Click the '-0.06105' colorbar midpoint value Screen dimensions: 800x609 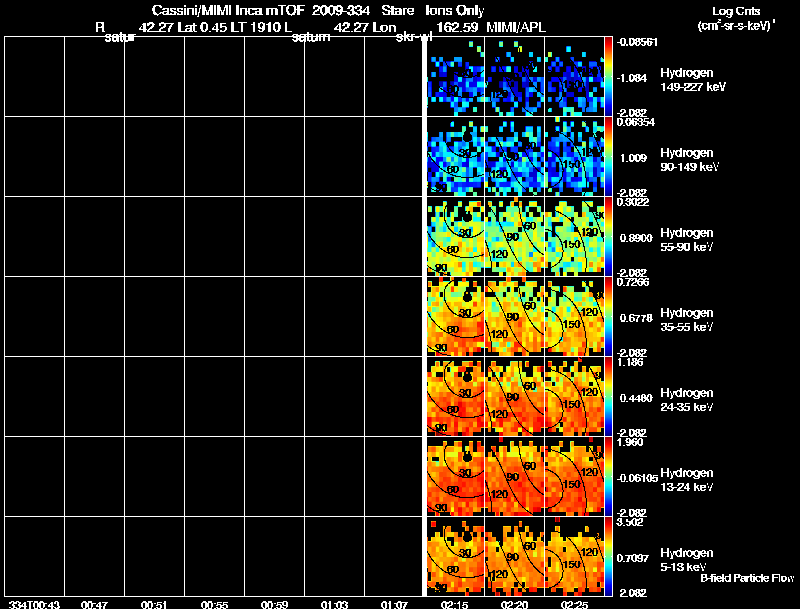(637, 478)
